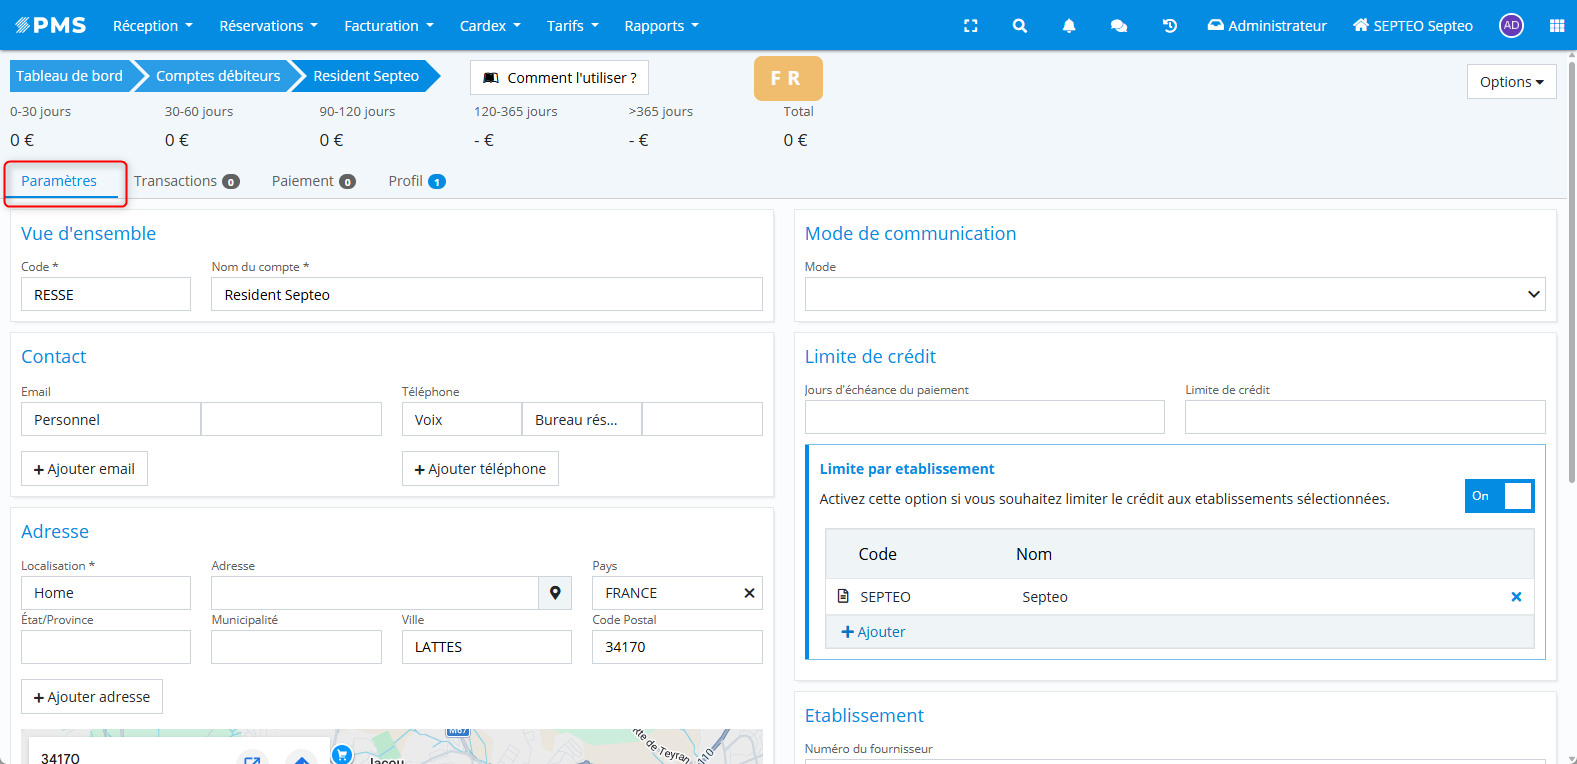This screenshot has width=1577, height=764.
Task: Remove SEPTEO establishment with the X icon
Action: (x=1515, y=597)
